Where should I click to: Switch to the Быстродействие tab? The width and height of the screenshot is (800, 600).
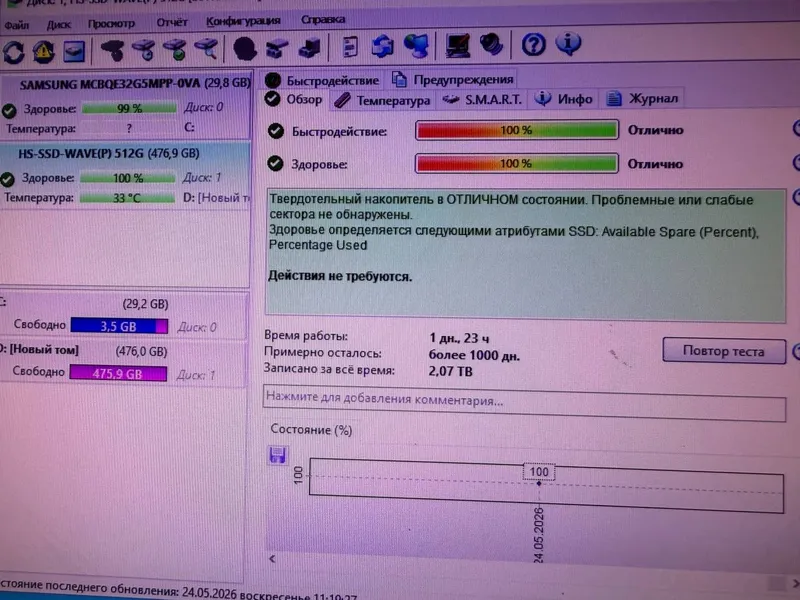[x=322, y=80]
